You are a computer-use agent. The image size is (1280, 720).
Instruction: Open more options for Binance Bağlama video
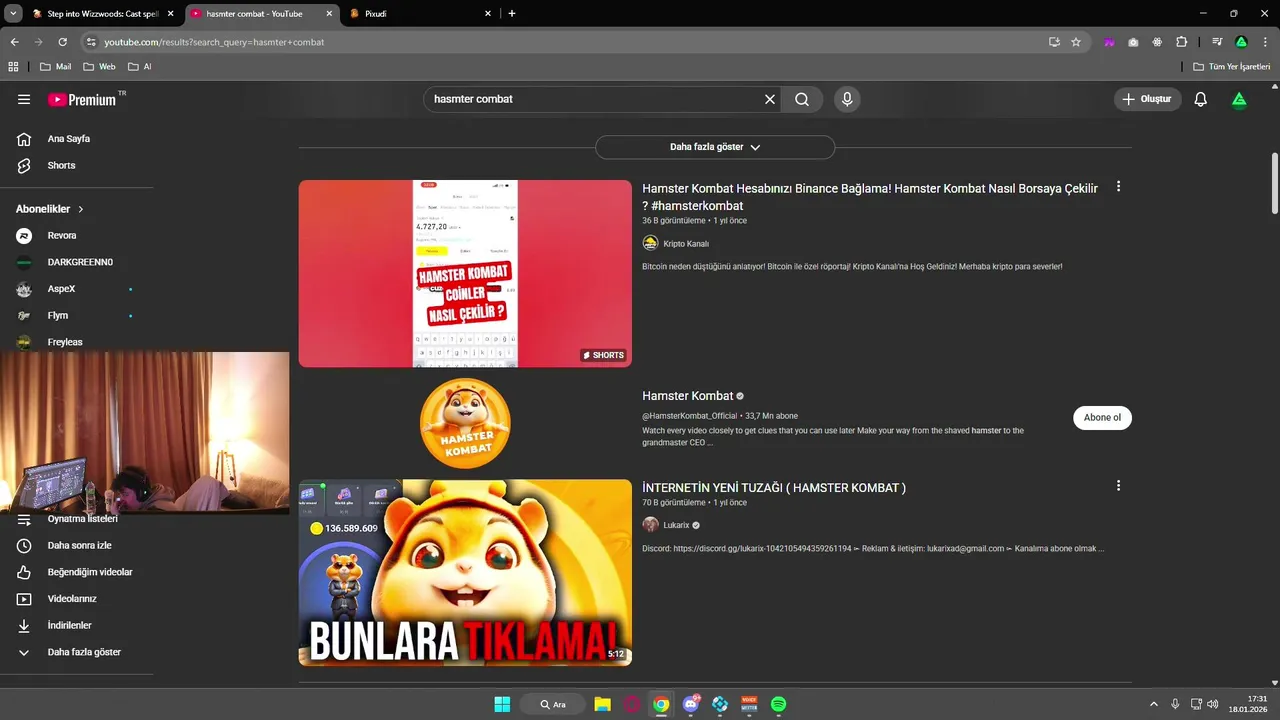click(x=1118, y=186)
